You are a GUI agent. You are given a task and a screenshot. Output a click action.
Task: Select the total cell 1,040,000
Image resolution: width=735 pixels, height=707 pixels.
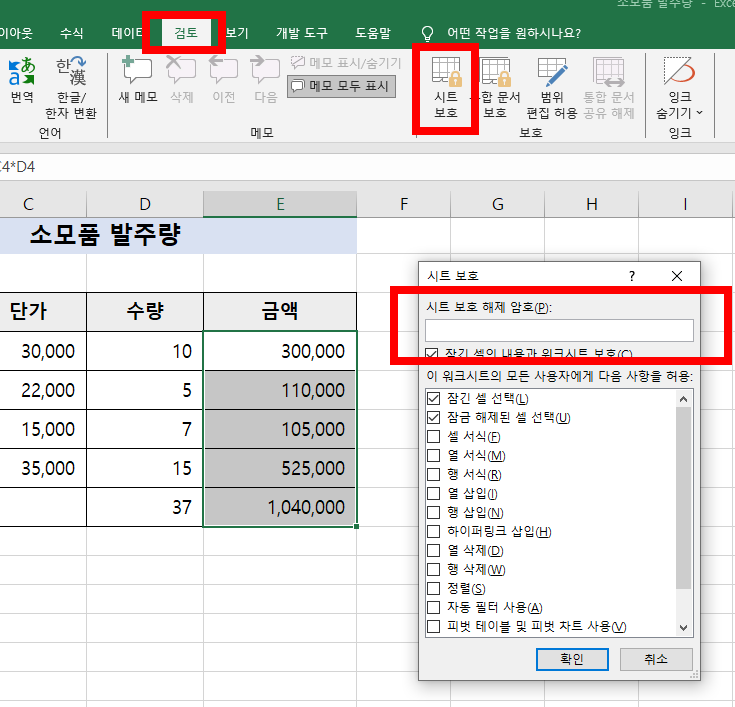[x=280, y=507]
